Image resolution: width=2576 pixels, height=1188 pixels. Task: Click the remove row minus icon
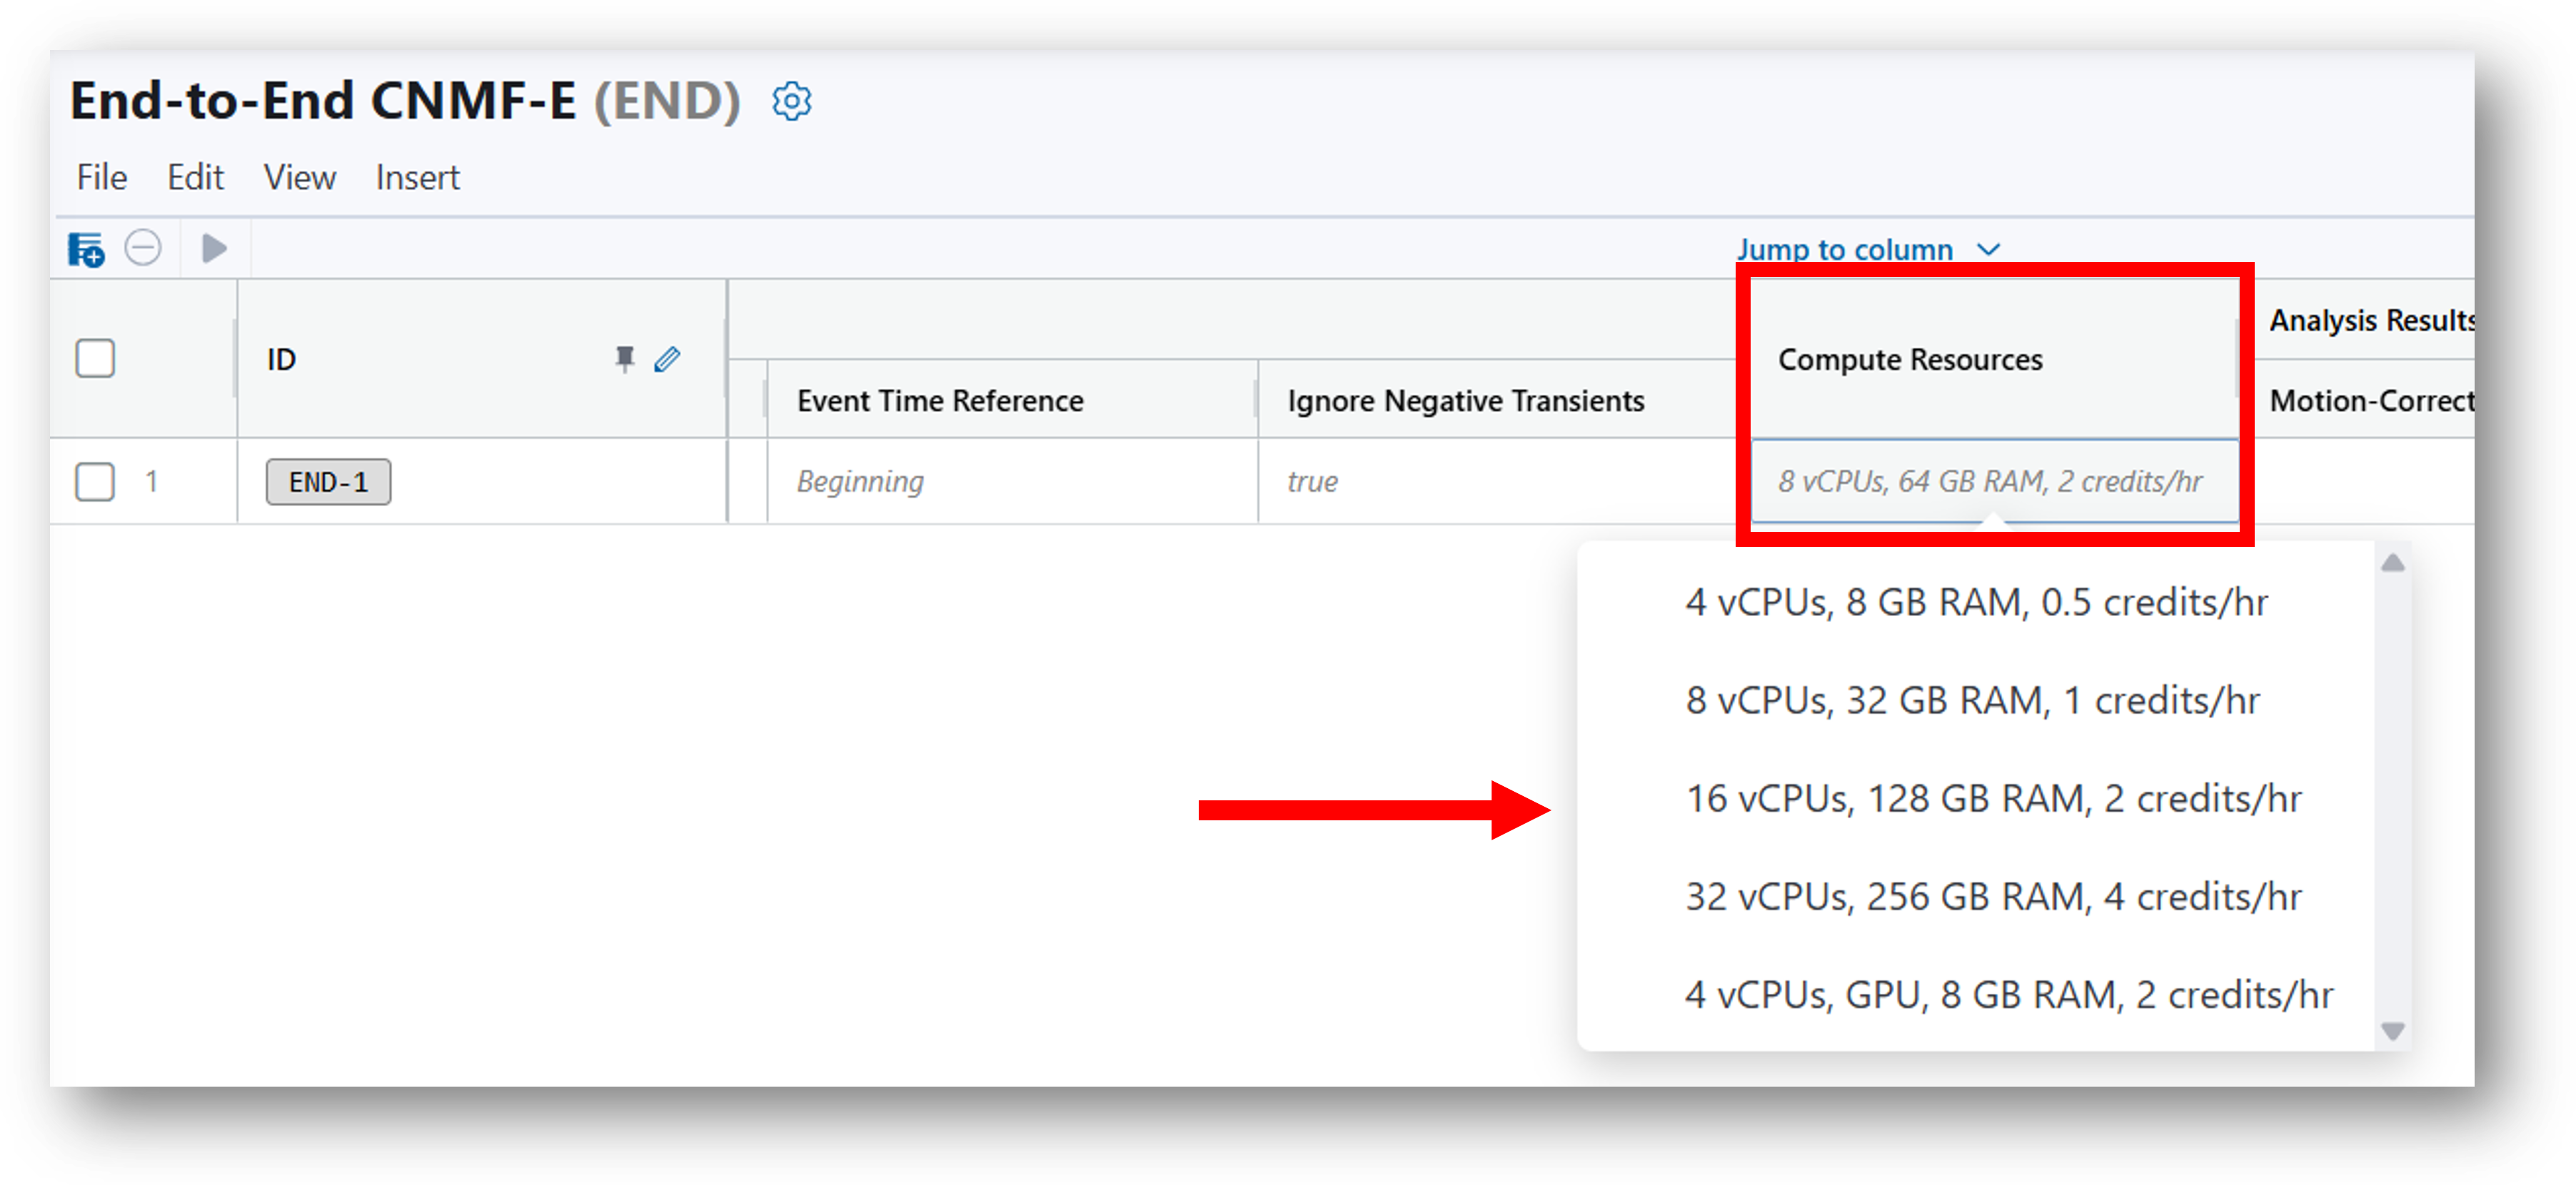pos(143,247)
